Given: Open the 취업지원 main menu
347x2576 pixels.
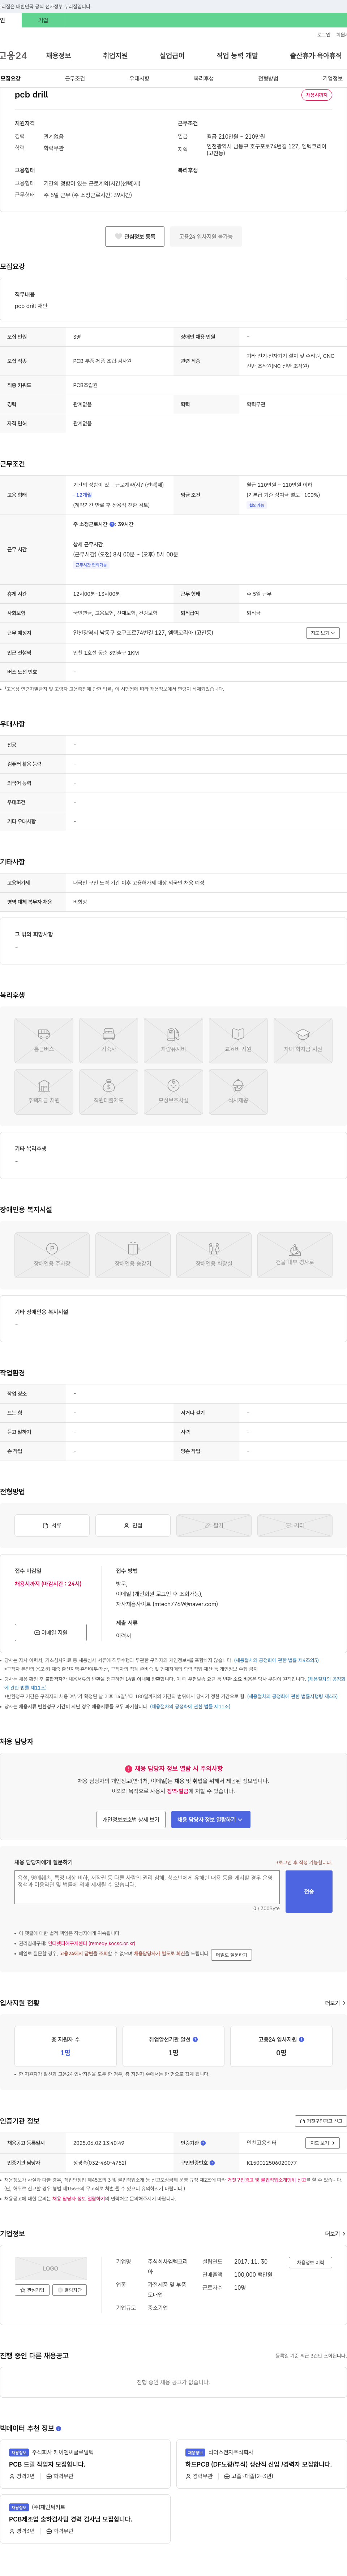Looking at the screenshot, I should click(115, 56).
